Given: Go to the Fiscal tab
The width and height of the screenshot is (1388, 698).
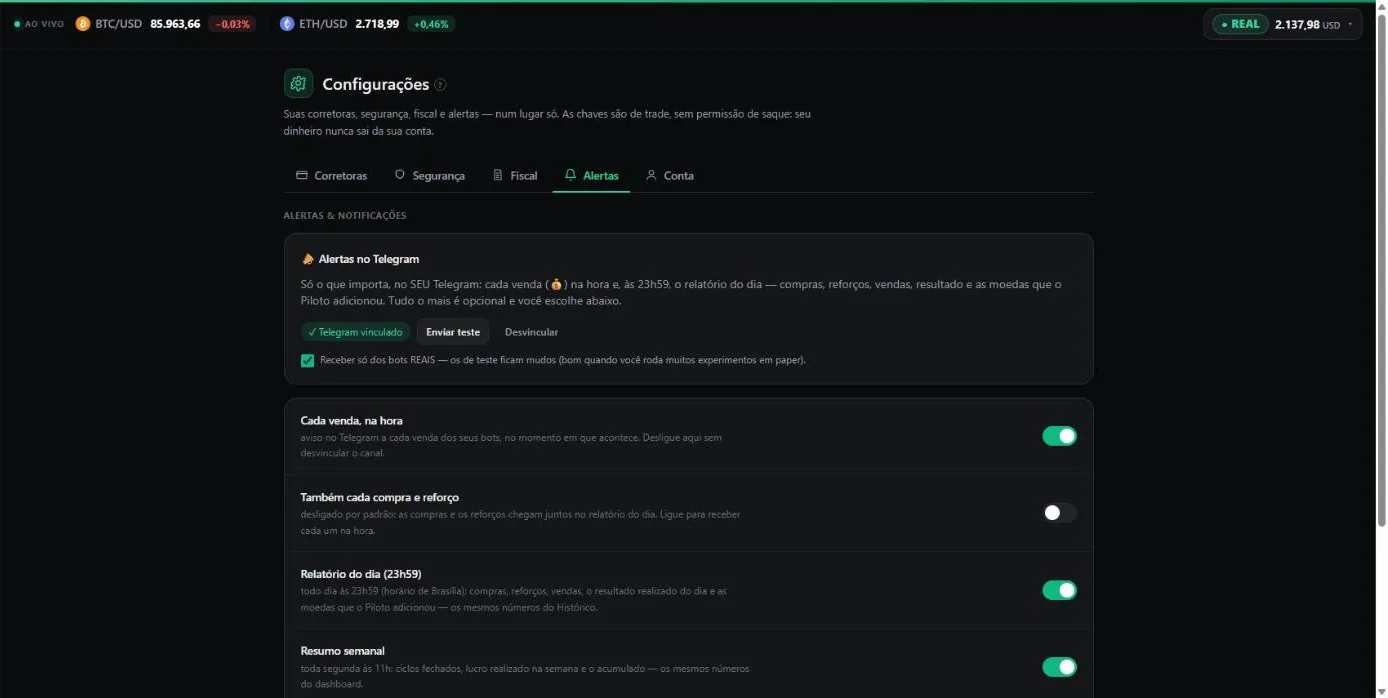Looking at the screenshot, I should (516, 175).
